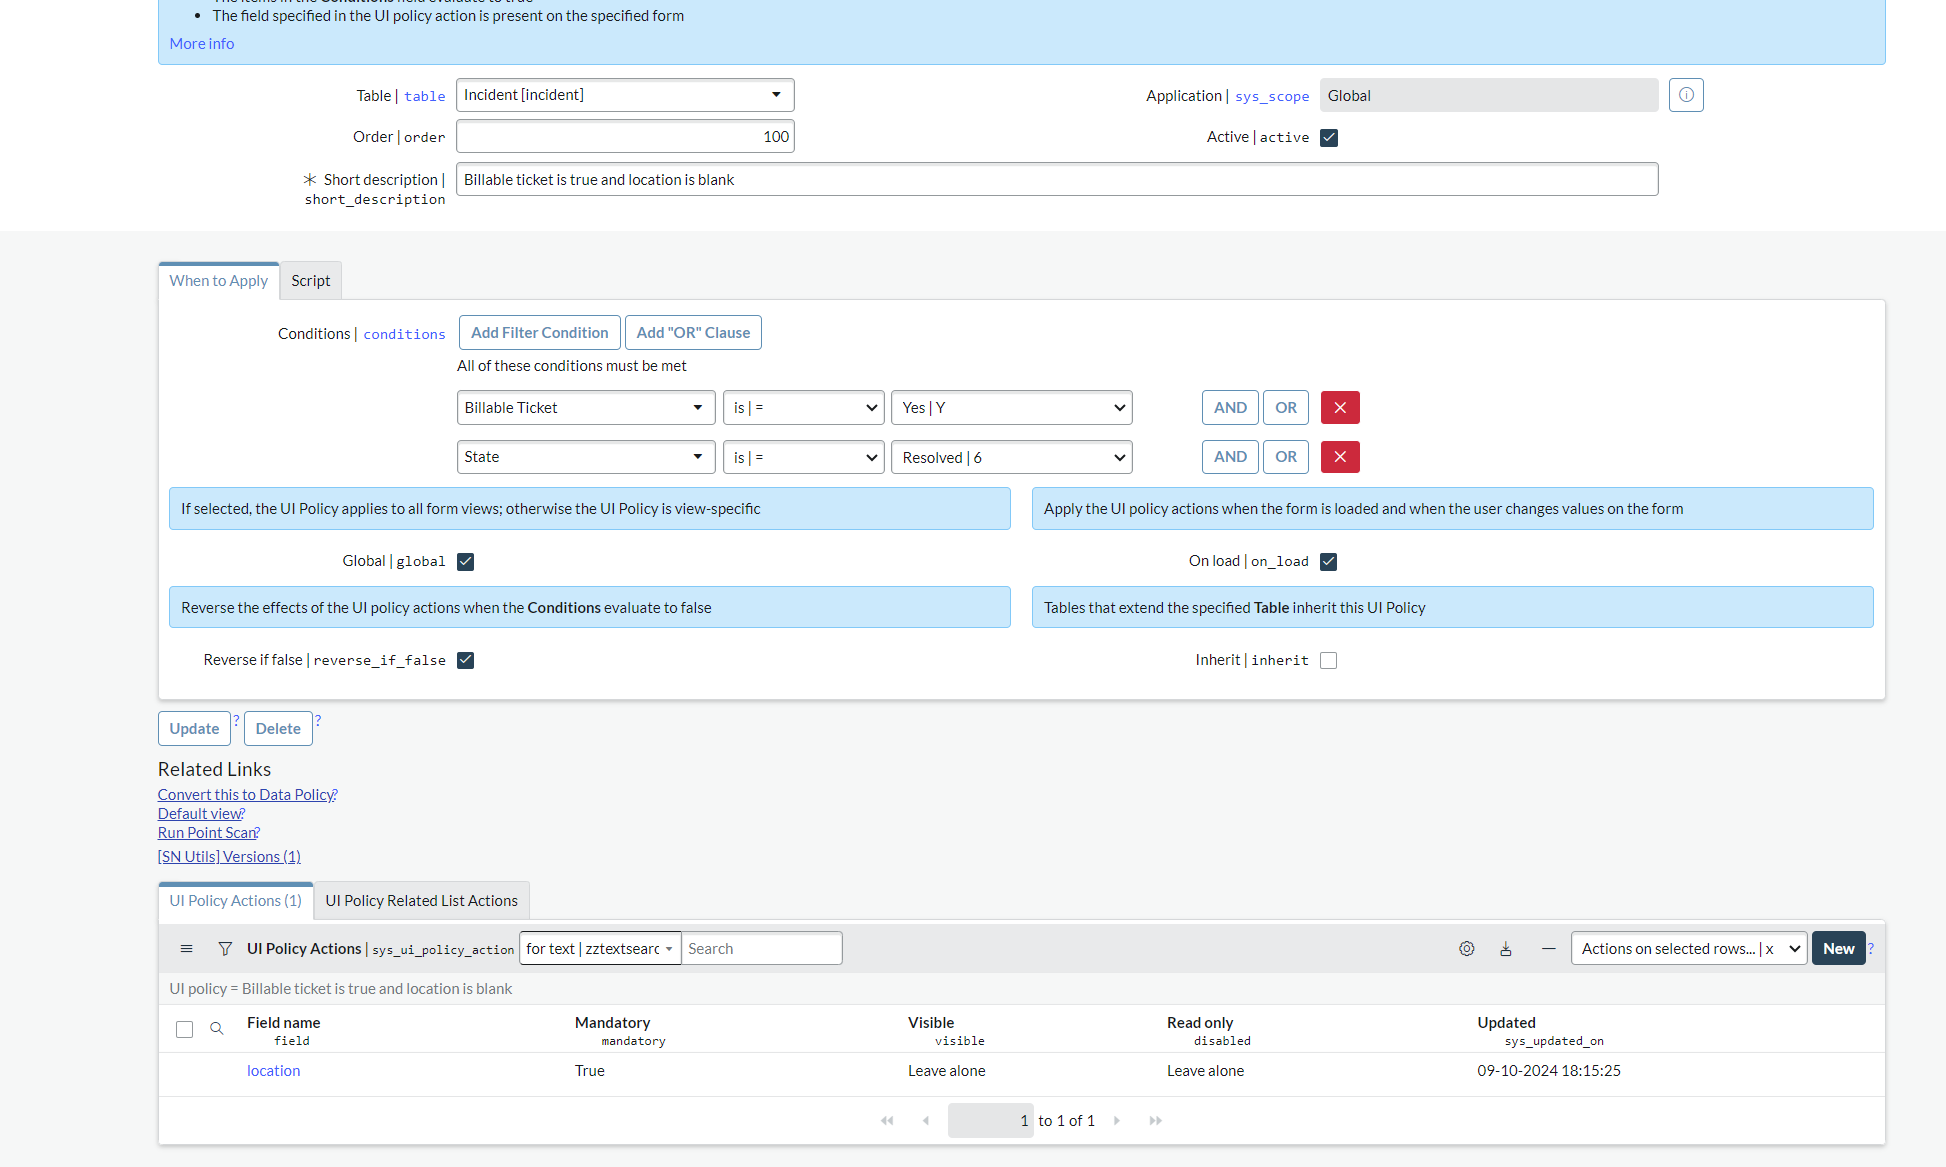Screen dimensions: 1946x1167
Task: Click Add "OR" Clause button
Action: (x=693, y=333)
